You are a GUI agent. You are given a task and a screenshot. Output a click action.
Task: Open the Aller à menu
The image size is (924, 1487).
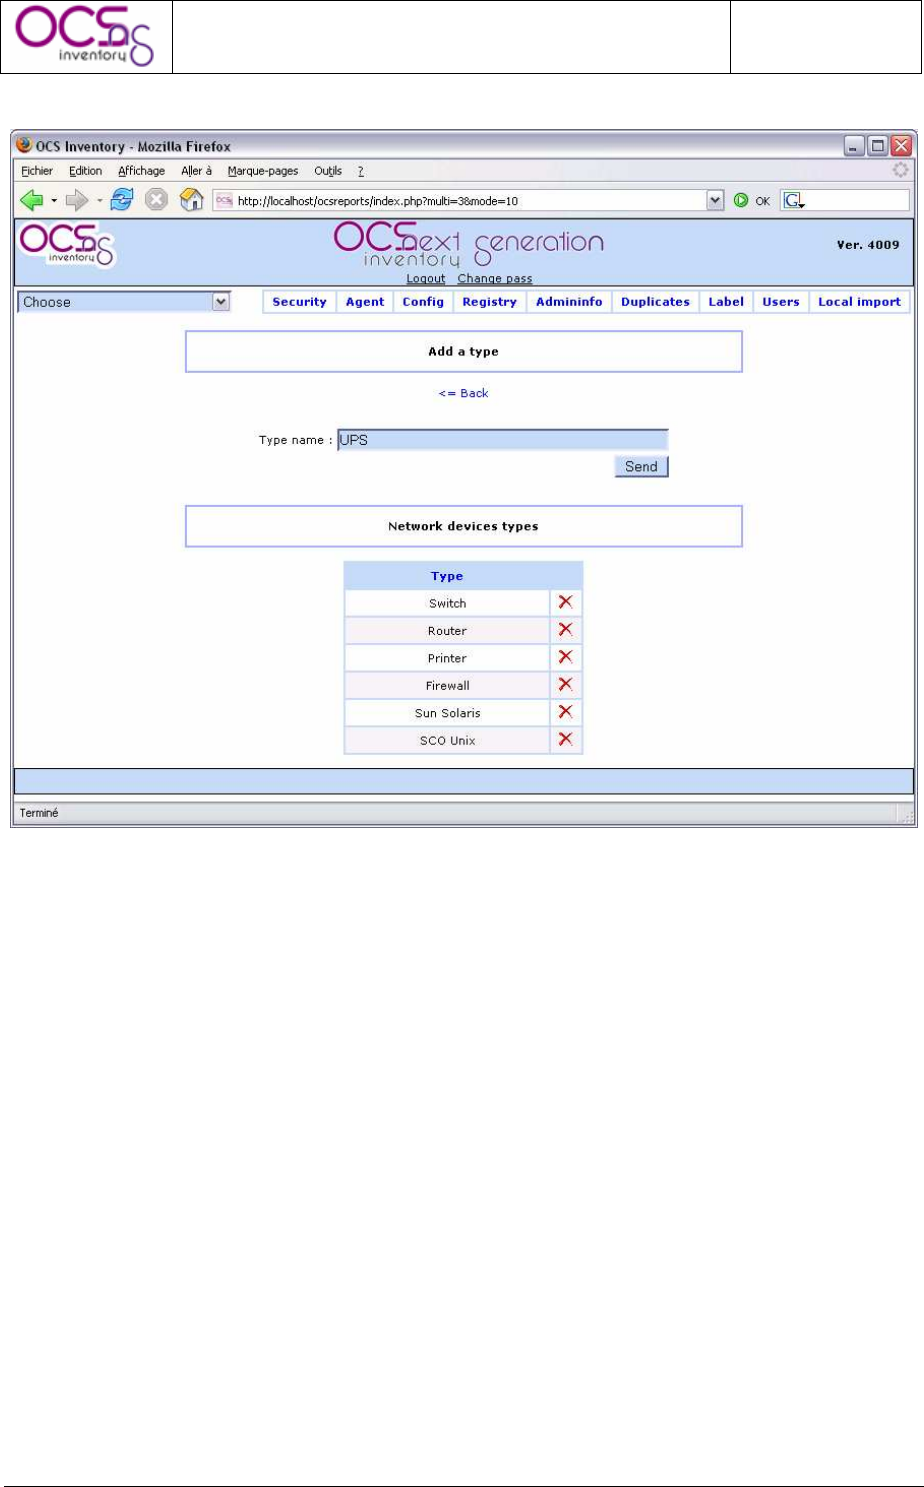[196, 171]
